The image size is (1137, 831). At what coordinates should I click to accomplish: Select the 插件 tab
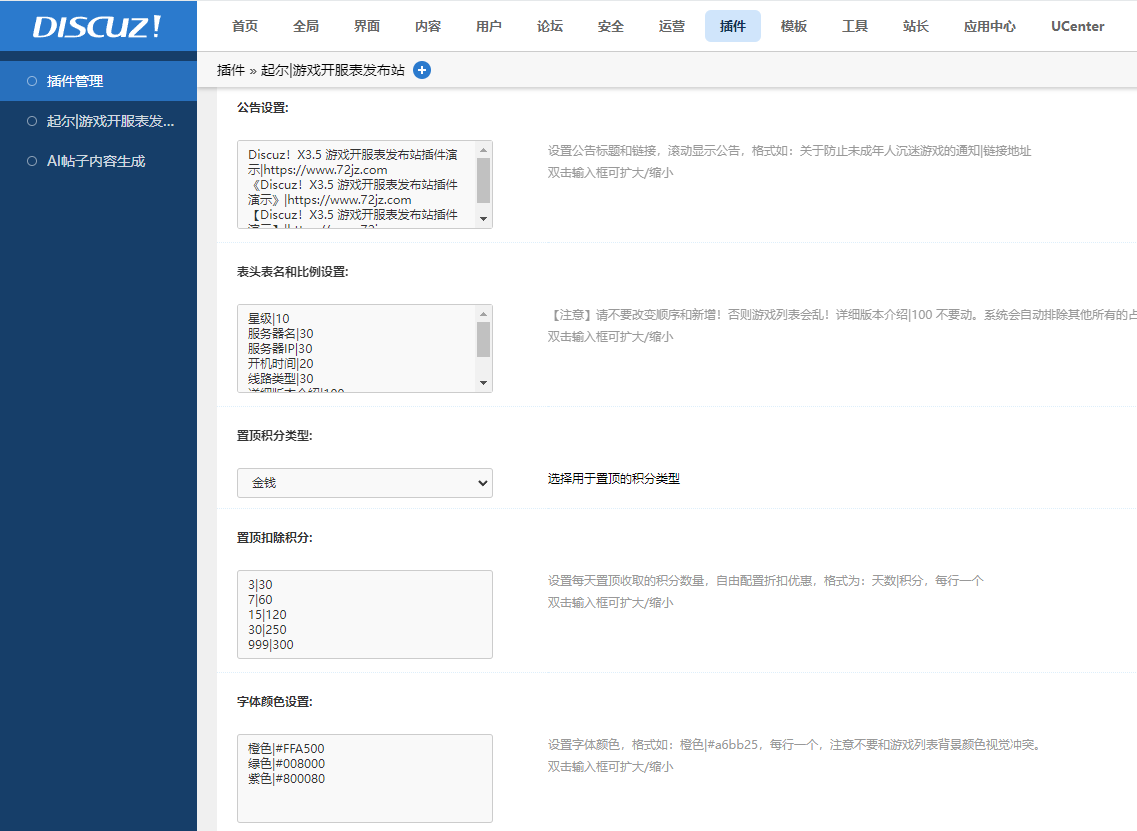[732, 26]
